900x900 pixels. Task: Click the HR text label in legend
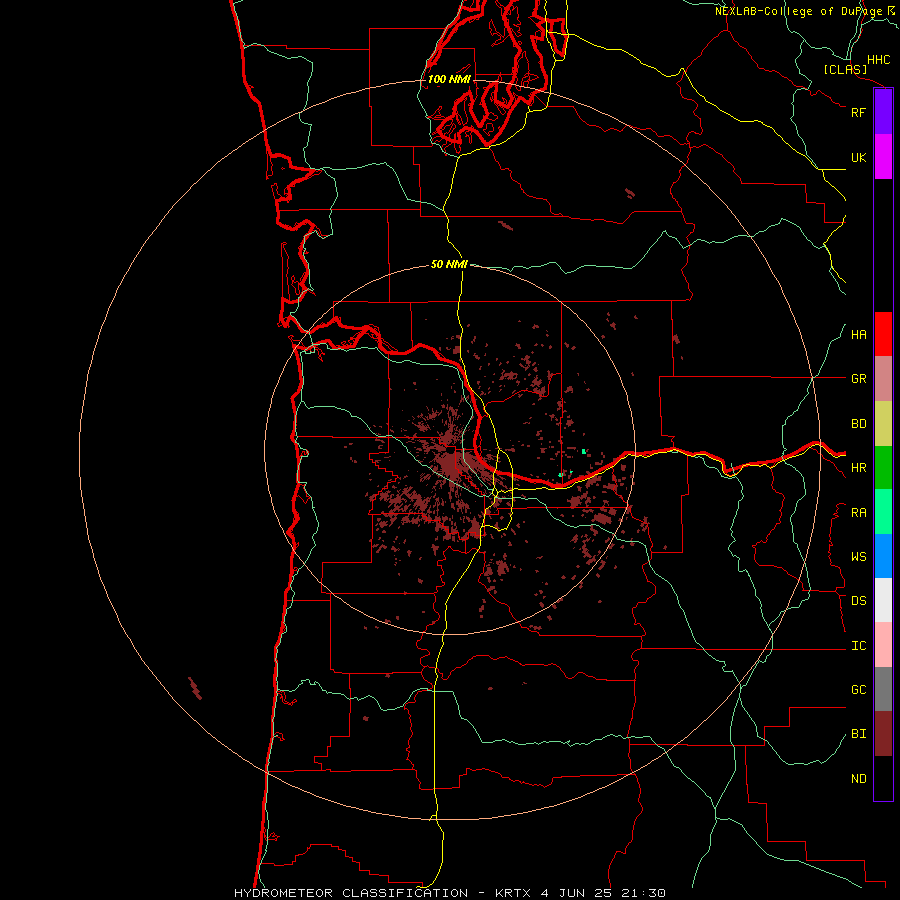[x=858, y=468]
